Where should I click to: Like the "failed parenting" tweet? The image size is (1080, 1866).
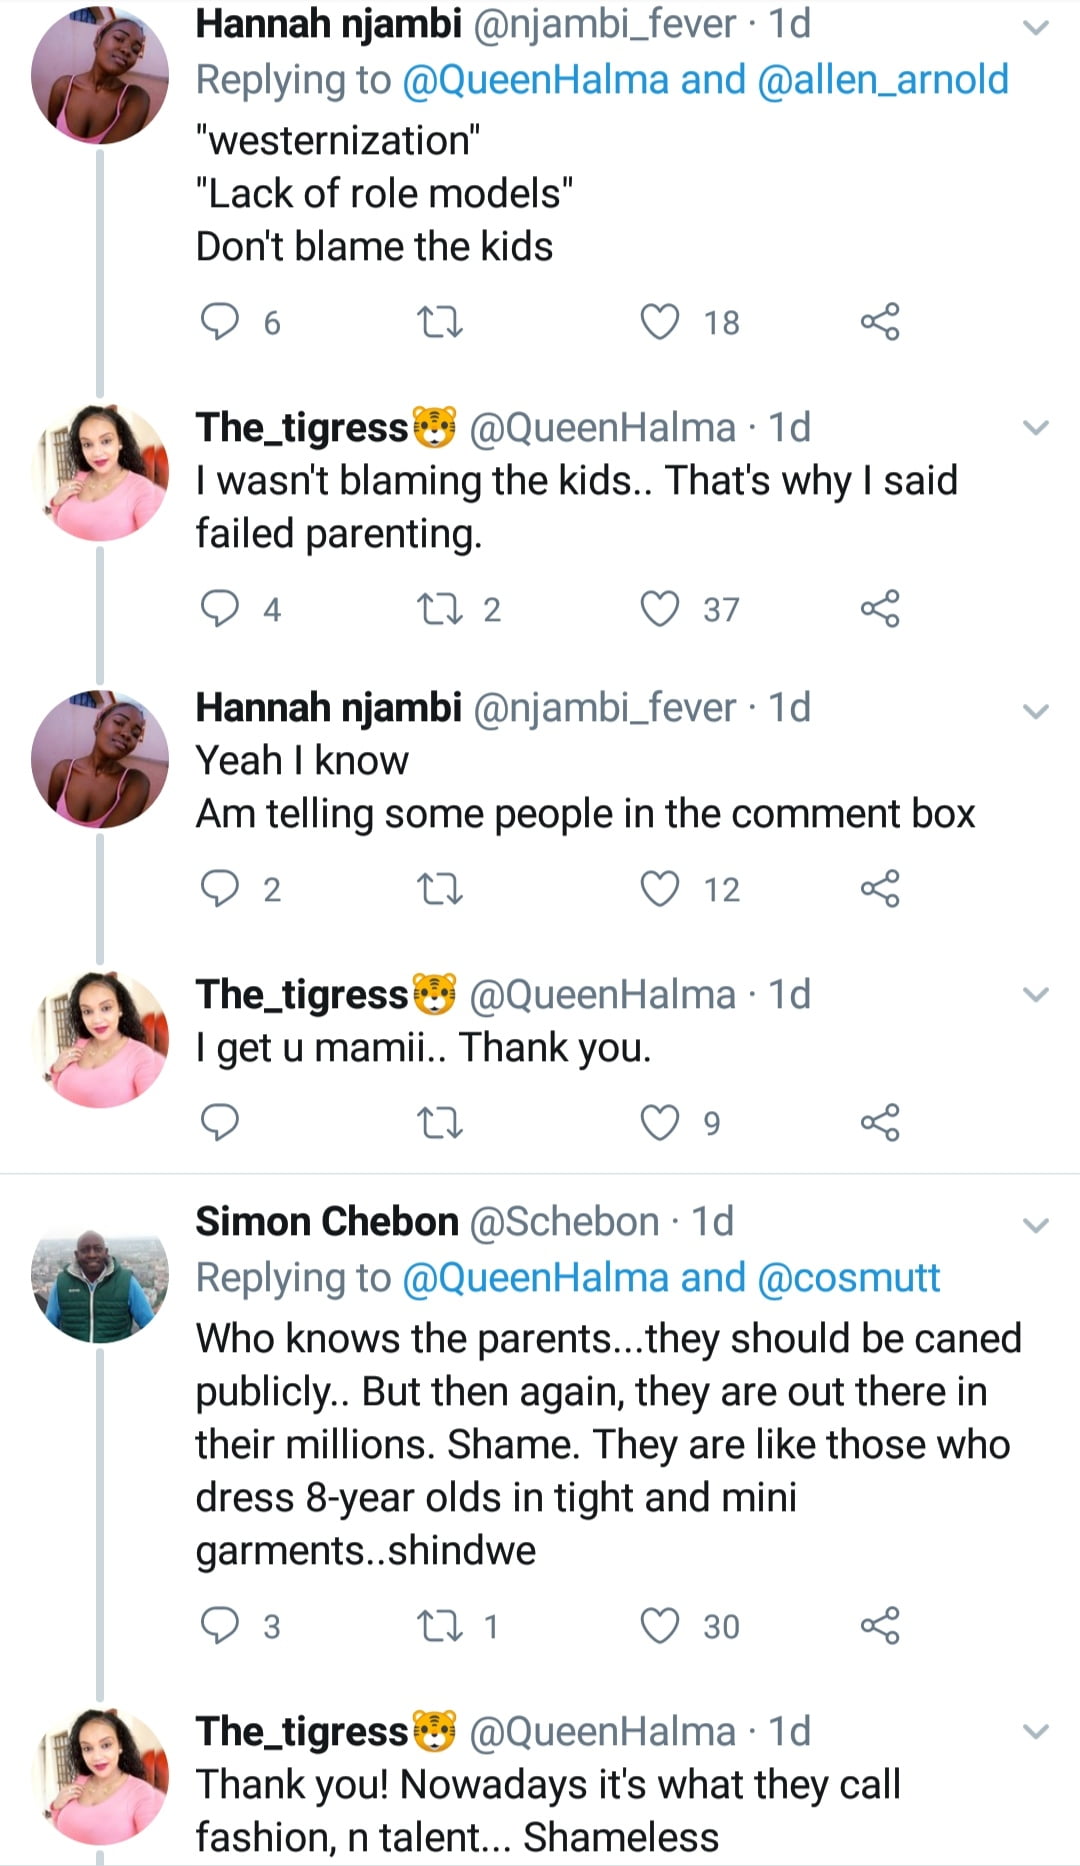click(660, 608)
